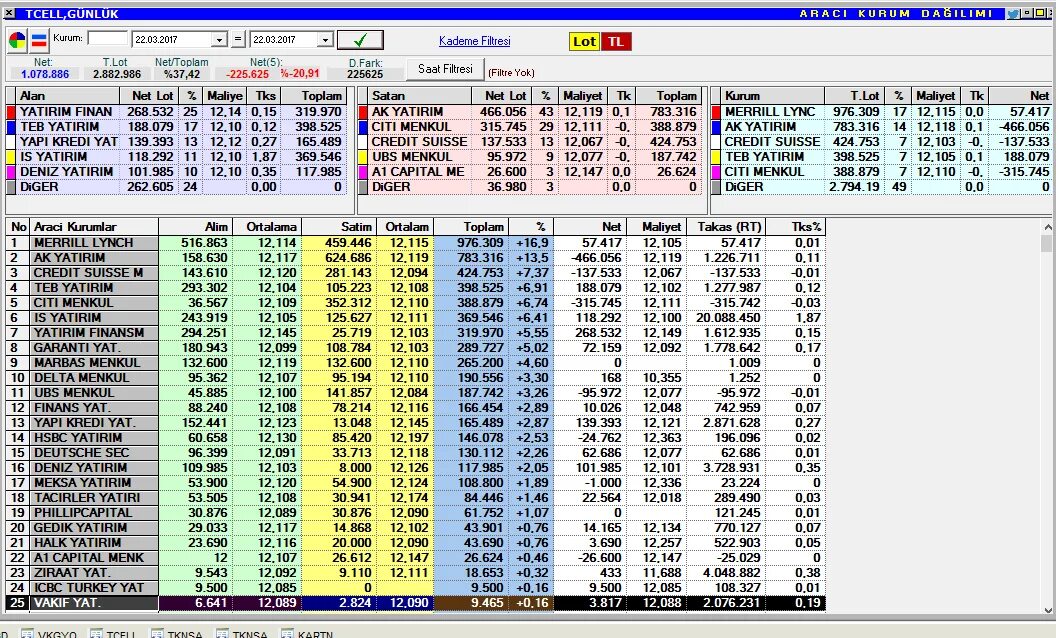Click the magenta swatch beside CITI MENKUL in Kurum table
The width and height of the screenshot is (1056, 638).
(x=716, y=172)
